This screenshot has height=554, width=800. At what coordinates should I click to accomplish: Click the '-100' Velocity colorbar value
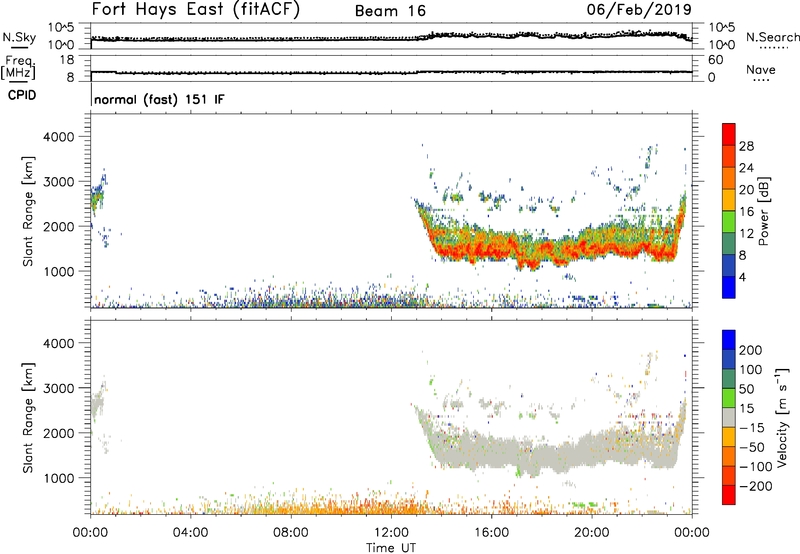(756, 467)
